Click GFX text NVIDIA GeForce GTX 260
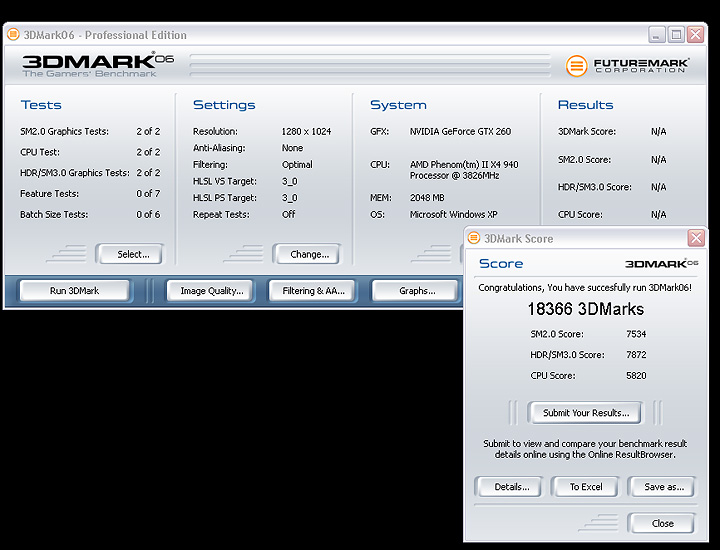Viewport: 720px width, 550px height. pyautogui.click(x=461, y=131)
